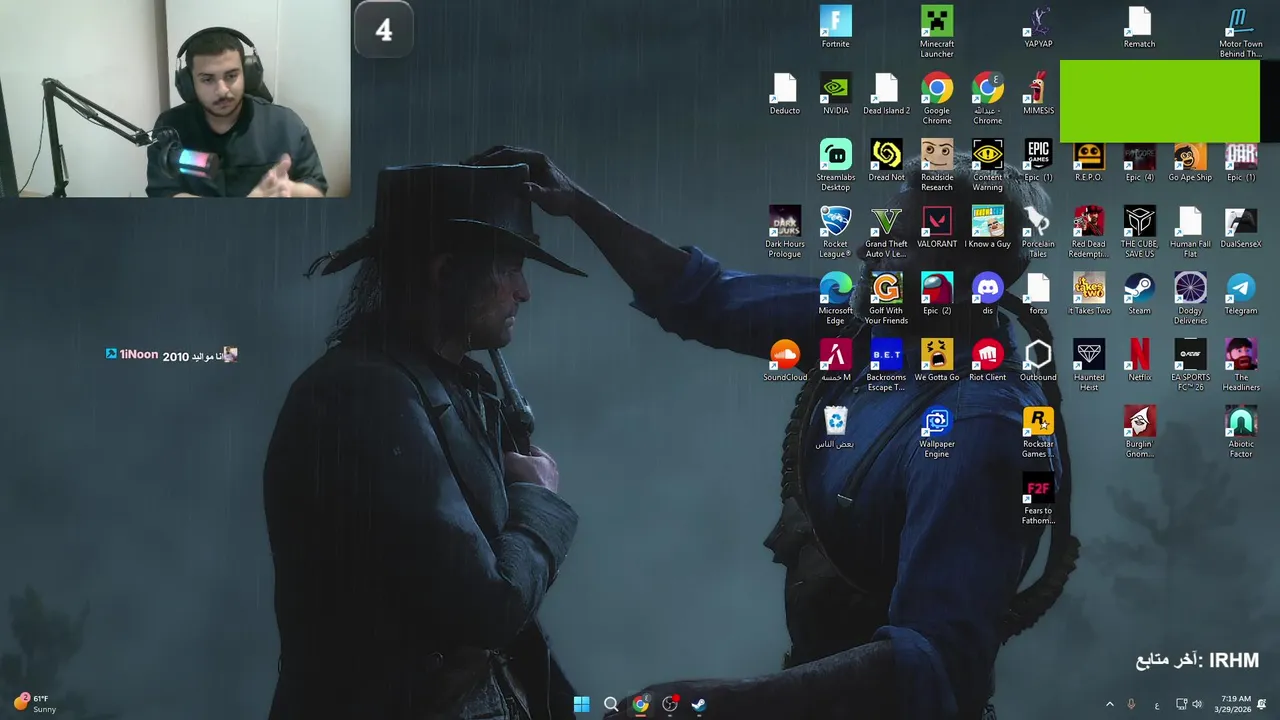Open Motor Town Behind The Wheel shortcut
The width and height of the screenshot is (1280, 720).
1240,32
